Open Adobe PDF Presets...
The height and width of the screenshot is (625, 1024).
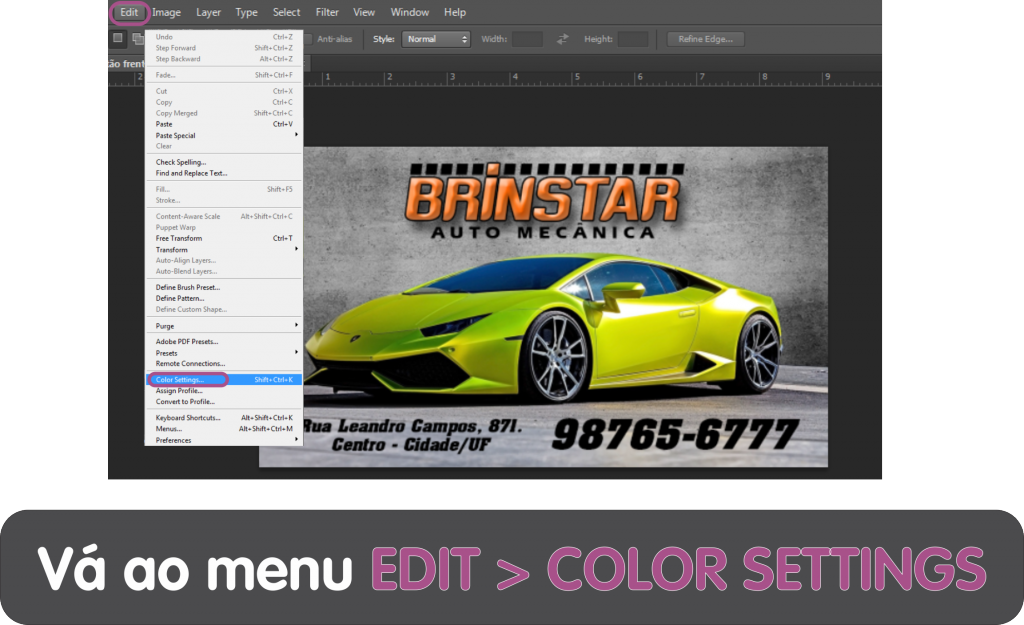[x=223, y=342]
